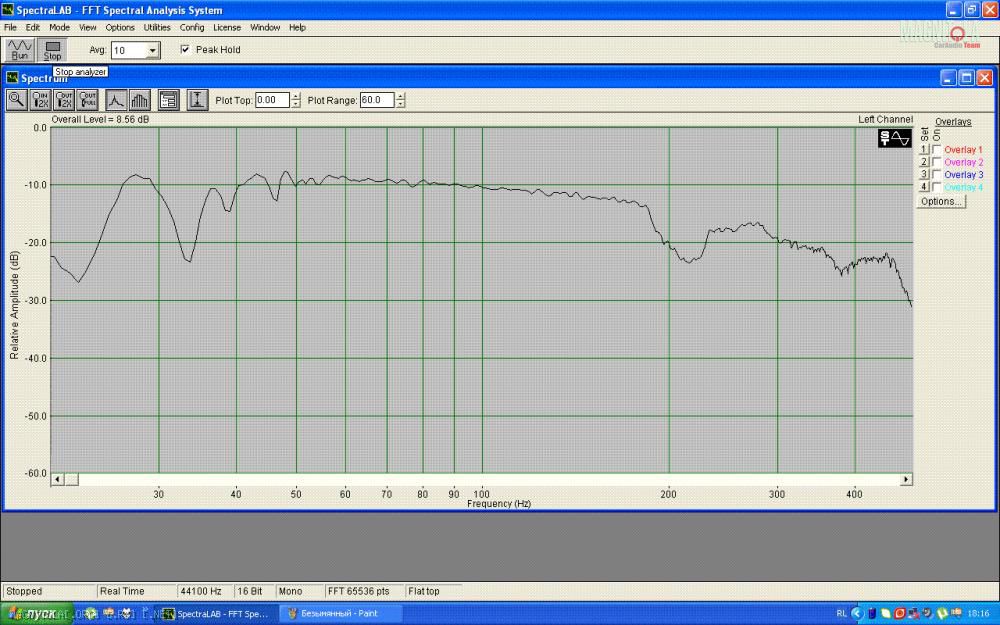Enable the Overlay 1 checkbox
Viewport: 1000px width, 625px height.
point(936,150)
